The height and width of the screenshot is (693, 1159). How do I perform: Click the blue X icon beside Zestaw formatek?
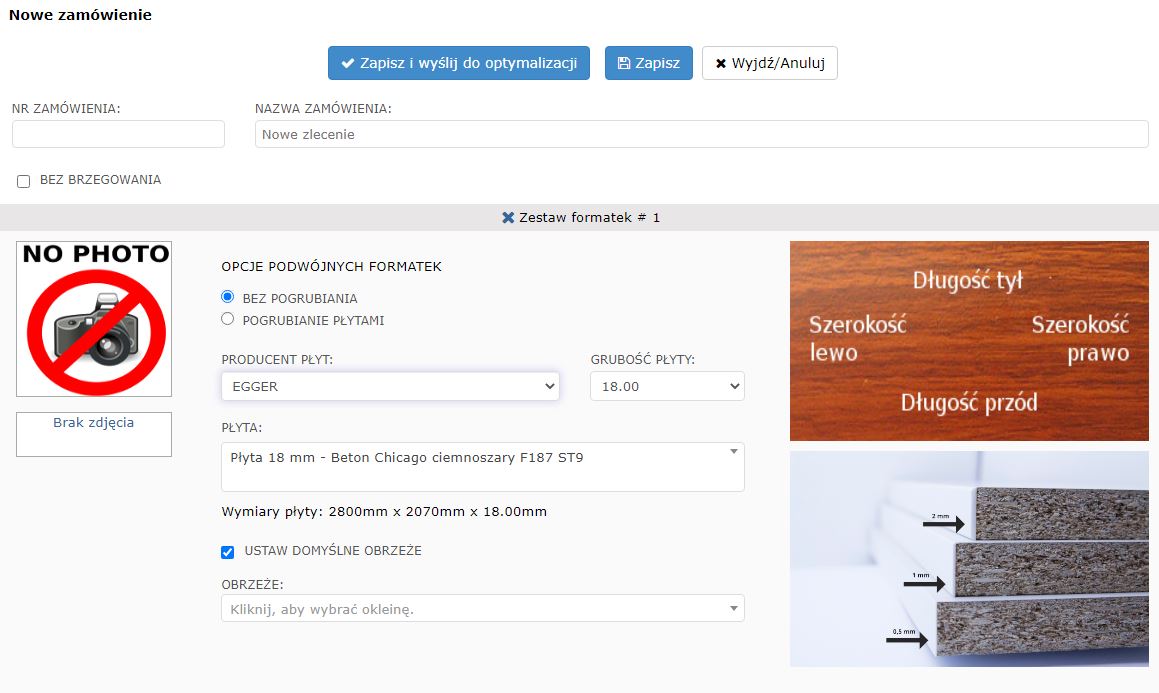click(x=508, y=218)
